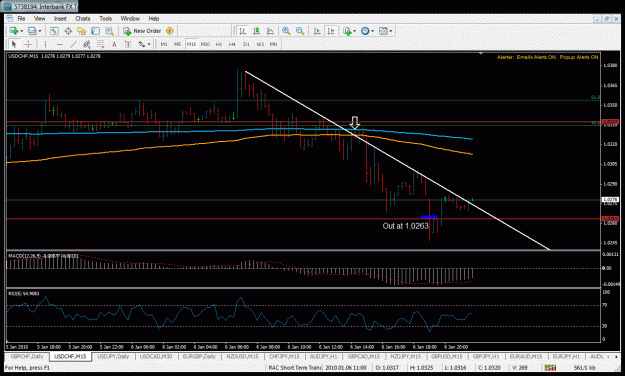Screen dimensions: 625x376
Task: Switch timeframe to M30
Action: click(x=205, y=44)
